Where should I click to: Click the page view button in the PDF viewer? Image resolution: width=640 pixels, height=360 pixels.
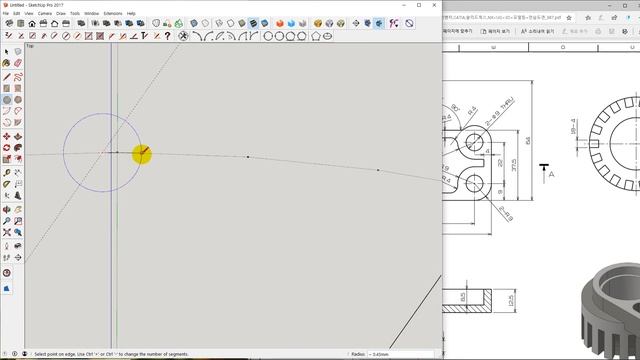tap(495, 31)
